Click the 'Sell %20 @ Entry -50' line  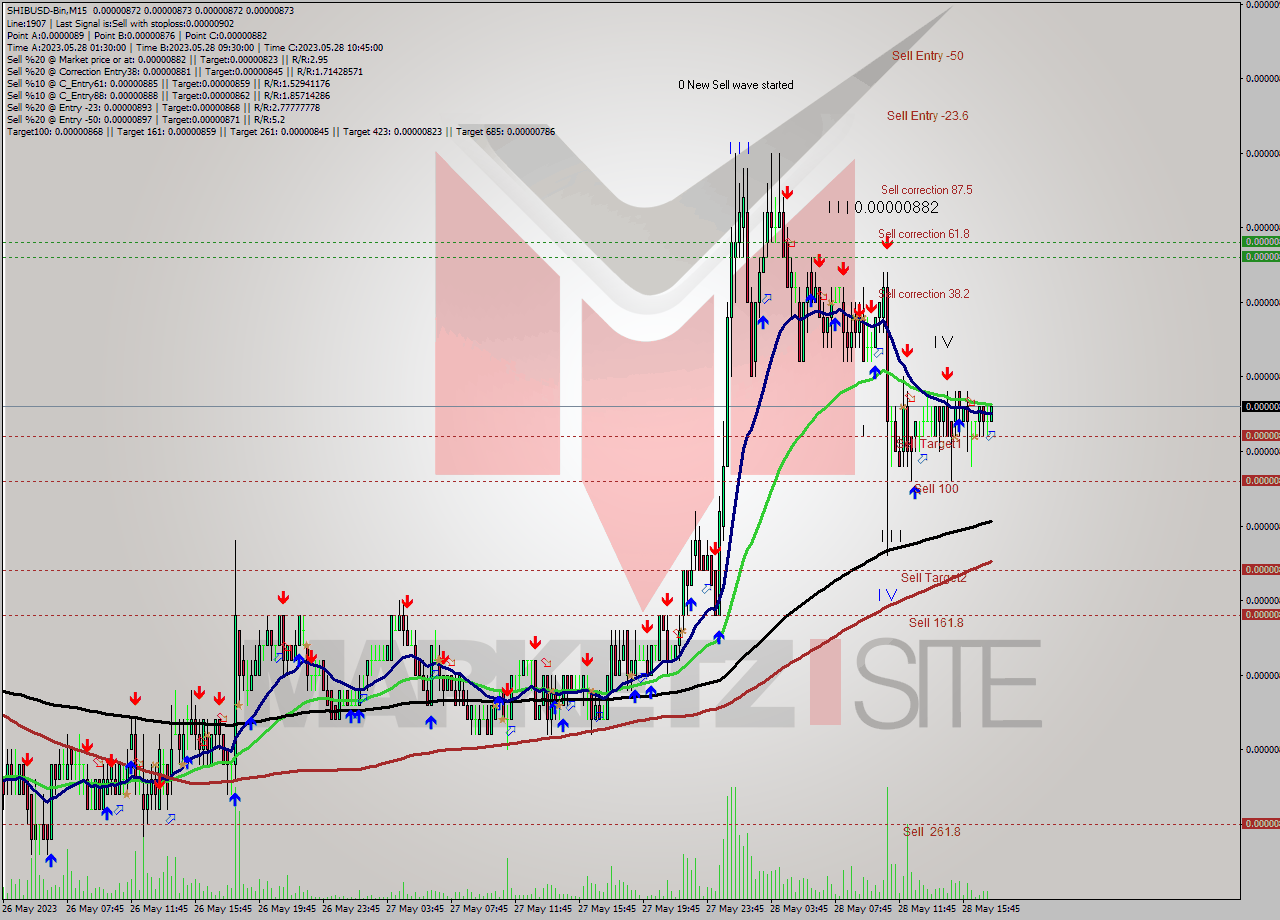pos(144,119)
